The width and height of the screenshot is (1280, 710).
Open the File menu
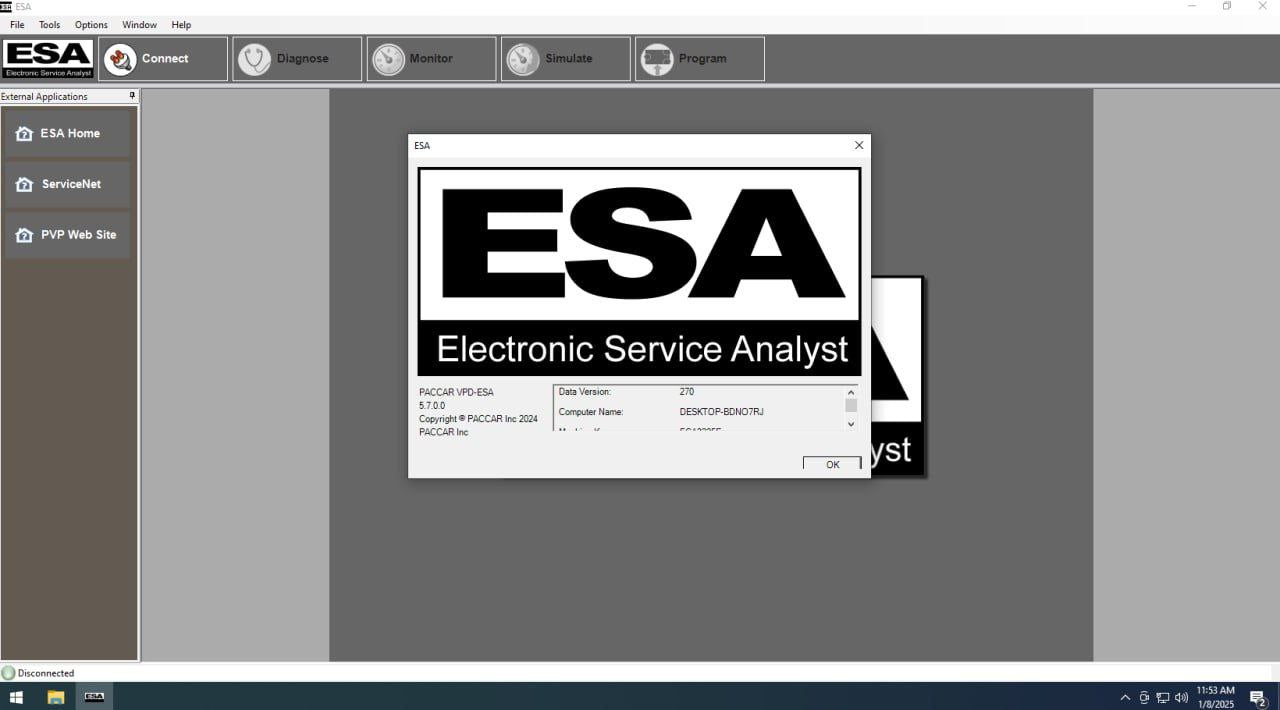point(17,25)
